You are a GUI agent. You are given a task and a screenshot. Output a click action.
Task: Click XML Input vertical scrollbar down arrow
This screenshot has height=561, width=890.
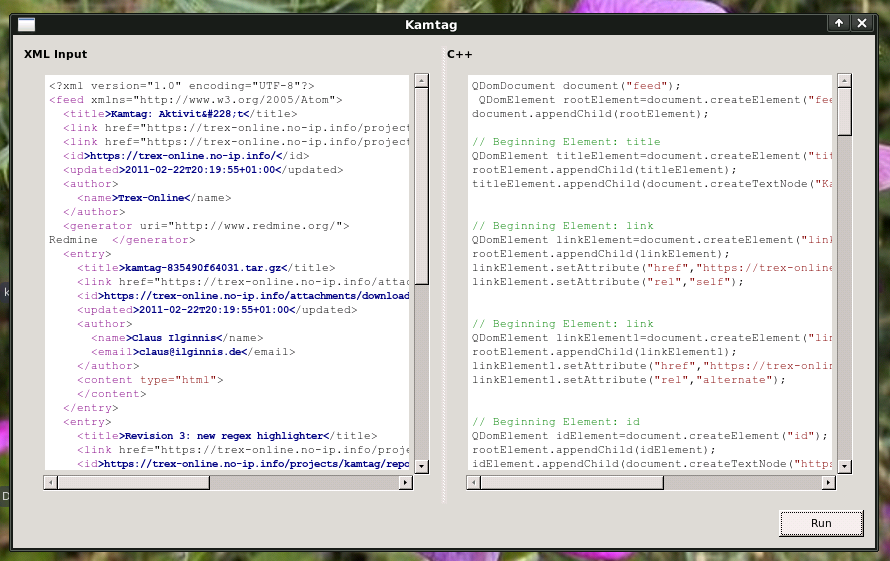(x=421, y=467)
